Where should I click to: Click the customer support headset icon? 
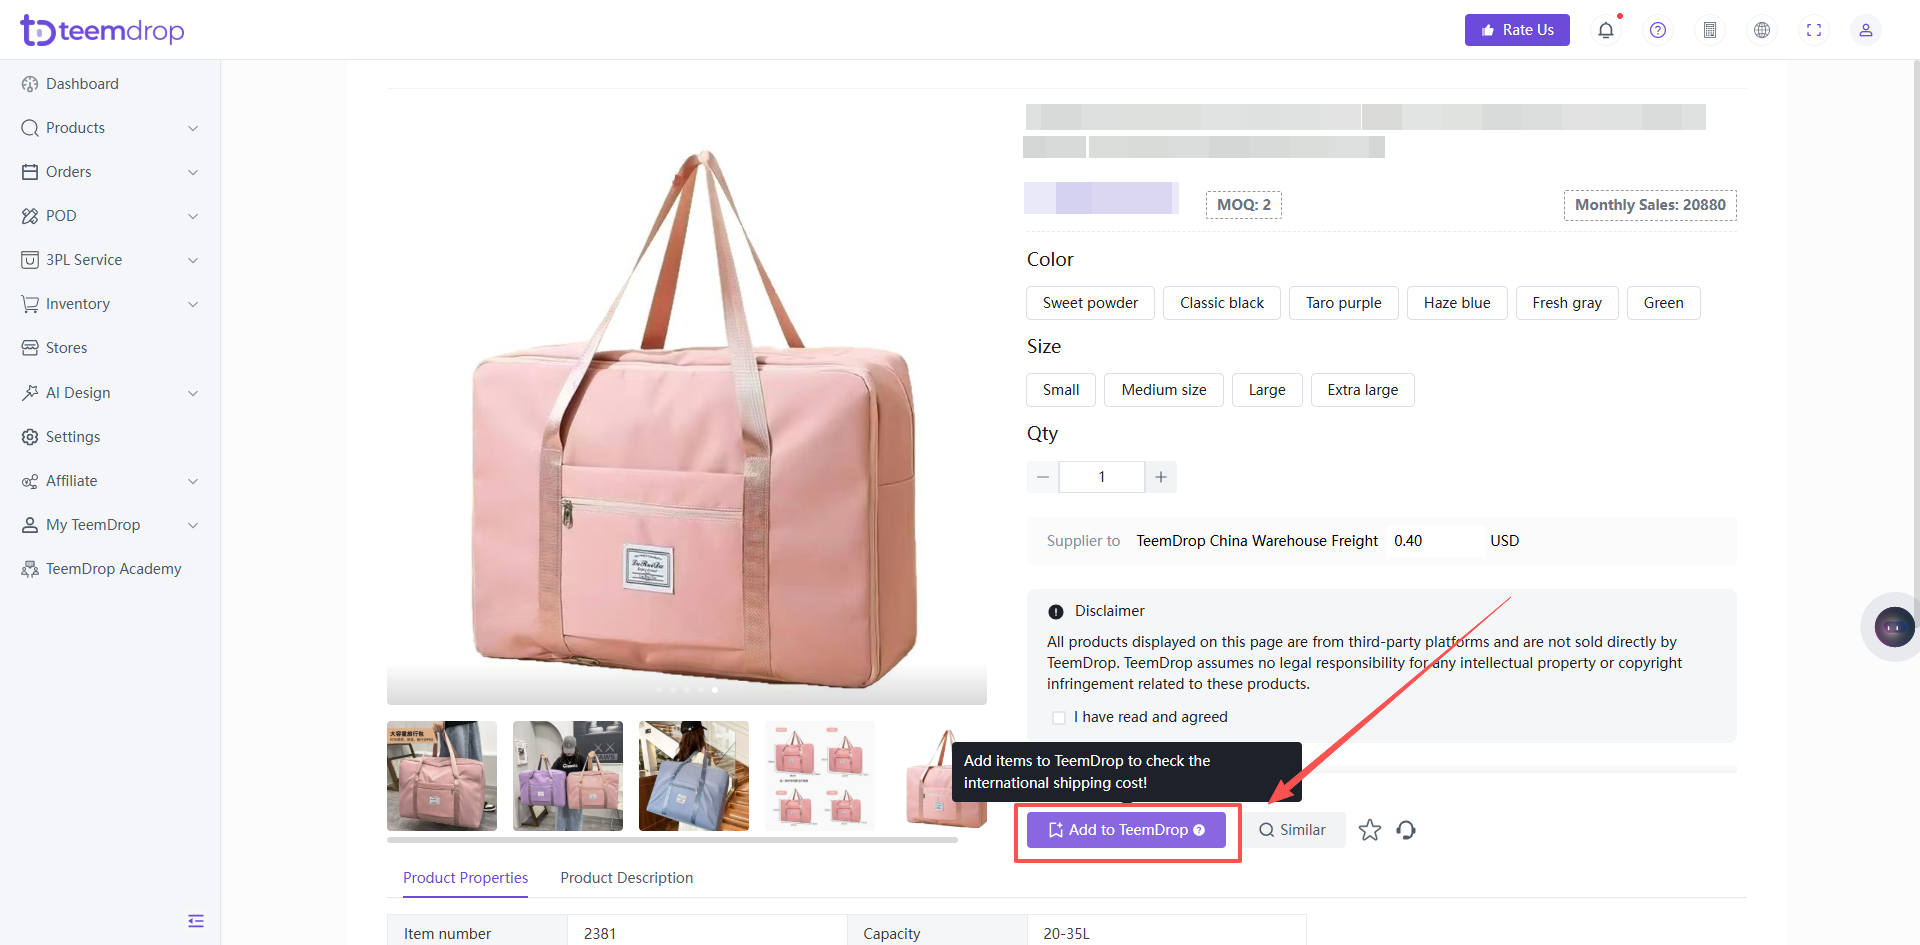(1406, 830)
